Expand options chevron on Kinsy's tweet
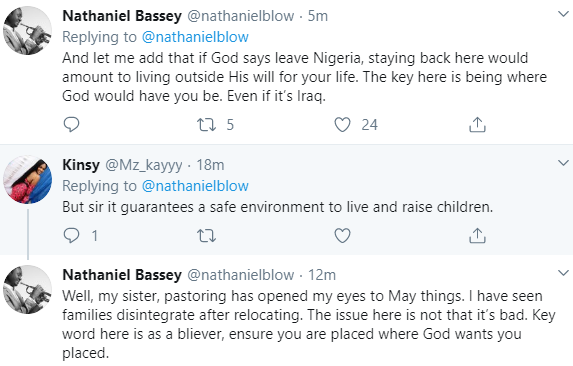The width and height of the screenshot is (573, 366). click(x=563, y=163)
